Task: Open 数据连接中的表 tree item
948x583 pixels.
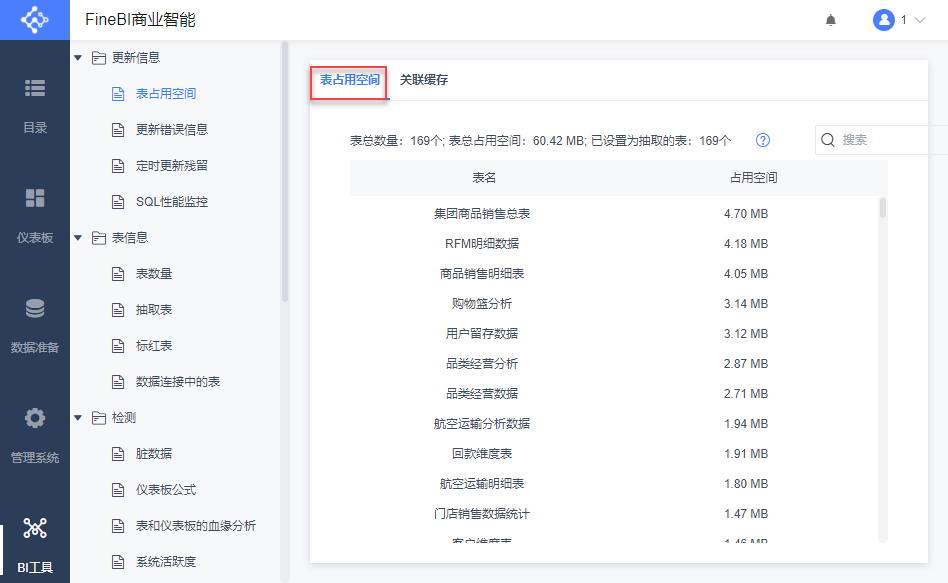Action: [x=178, y=382]
